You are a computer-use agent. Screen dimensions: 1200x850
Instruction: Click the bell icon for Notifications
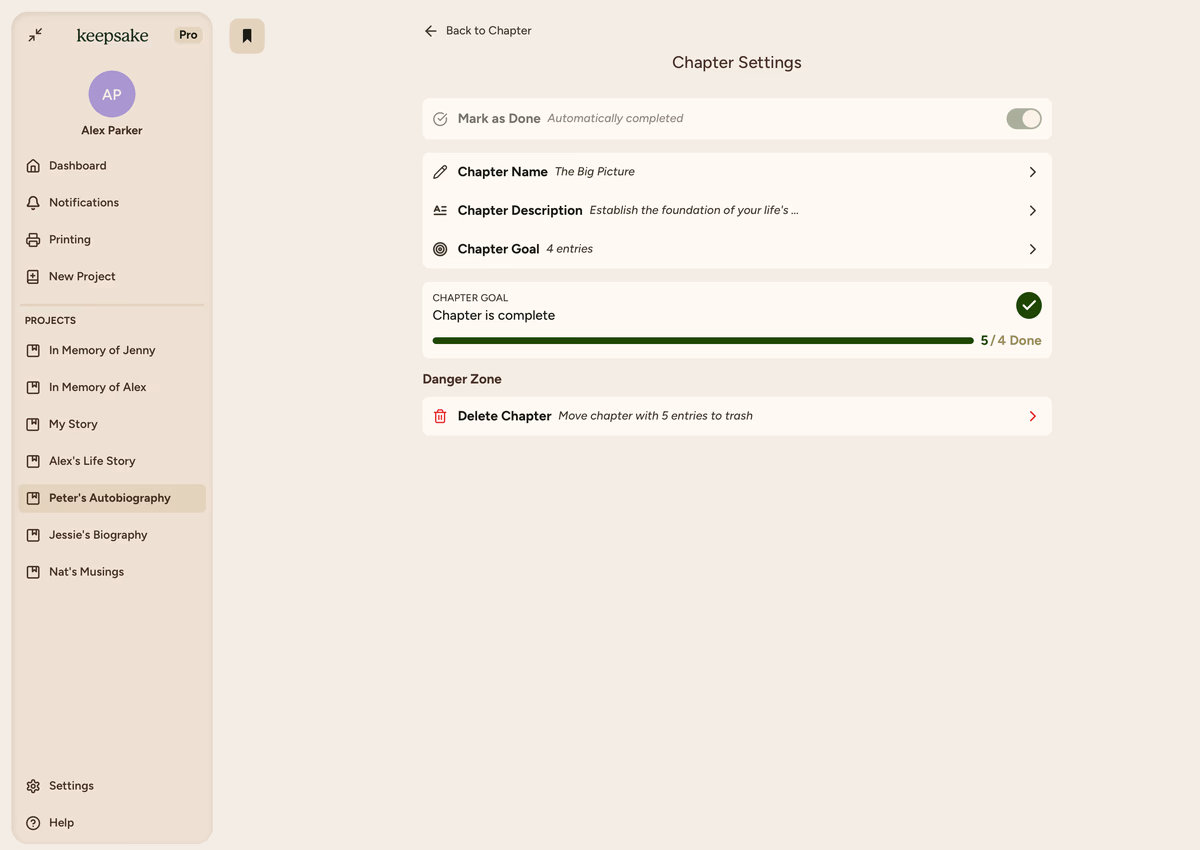pos(33,203)
